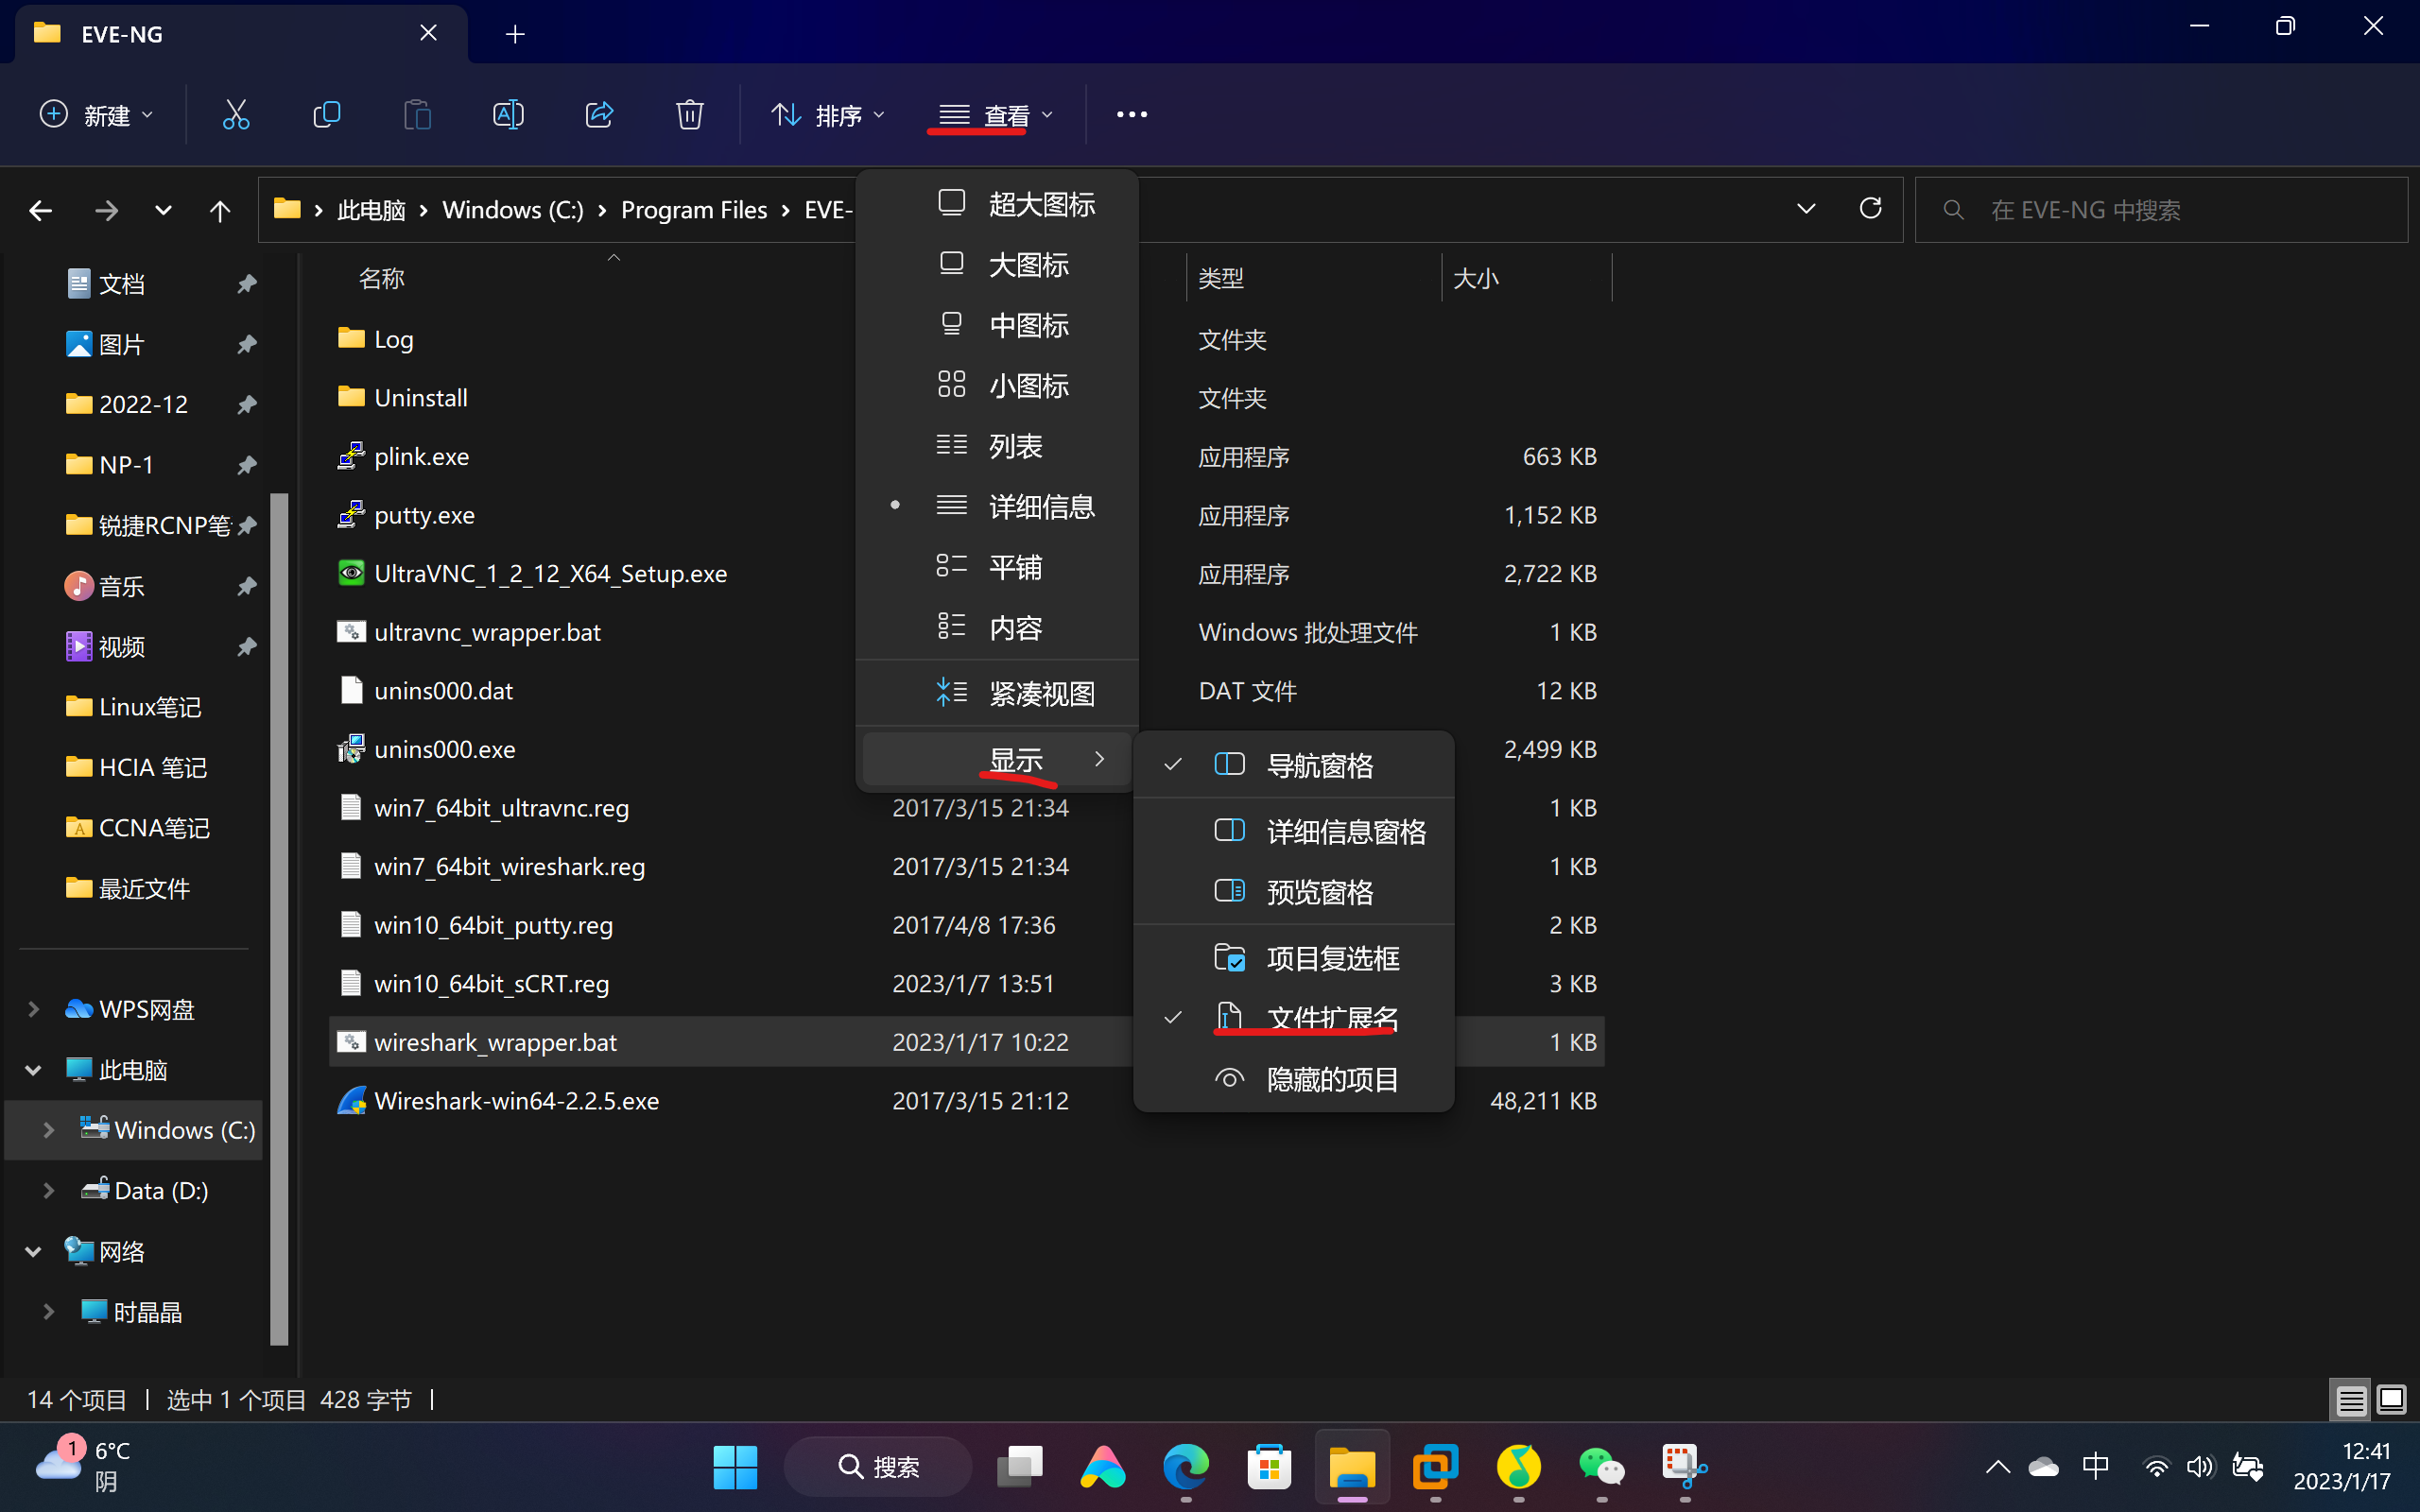
Task: Open the See more three-dots button
Action: (1131, 115)
